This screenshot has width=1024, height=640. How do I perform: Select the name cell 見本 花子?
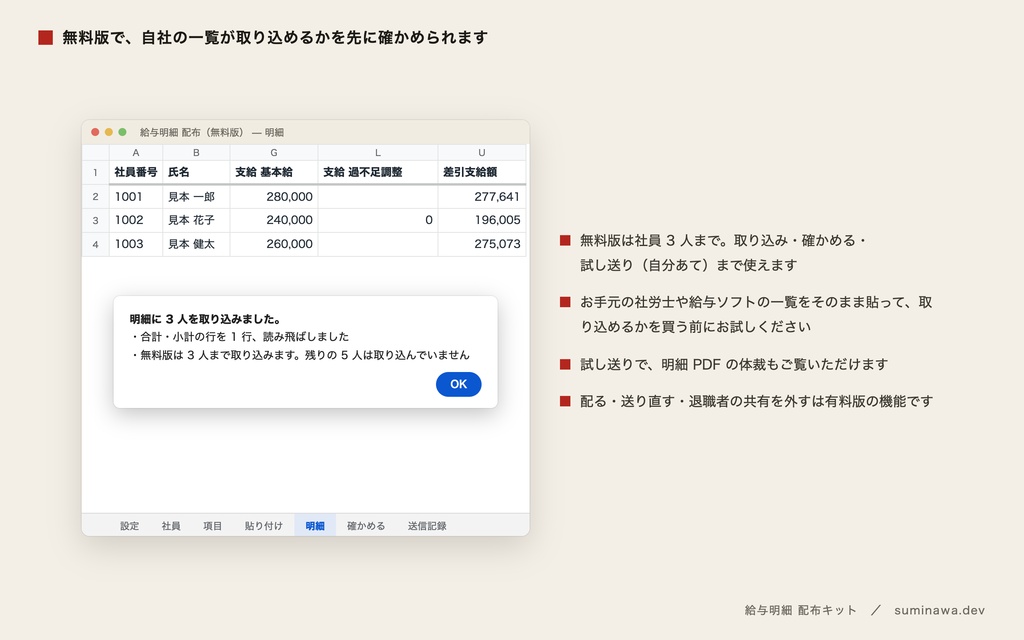[x=196, y=220]
